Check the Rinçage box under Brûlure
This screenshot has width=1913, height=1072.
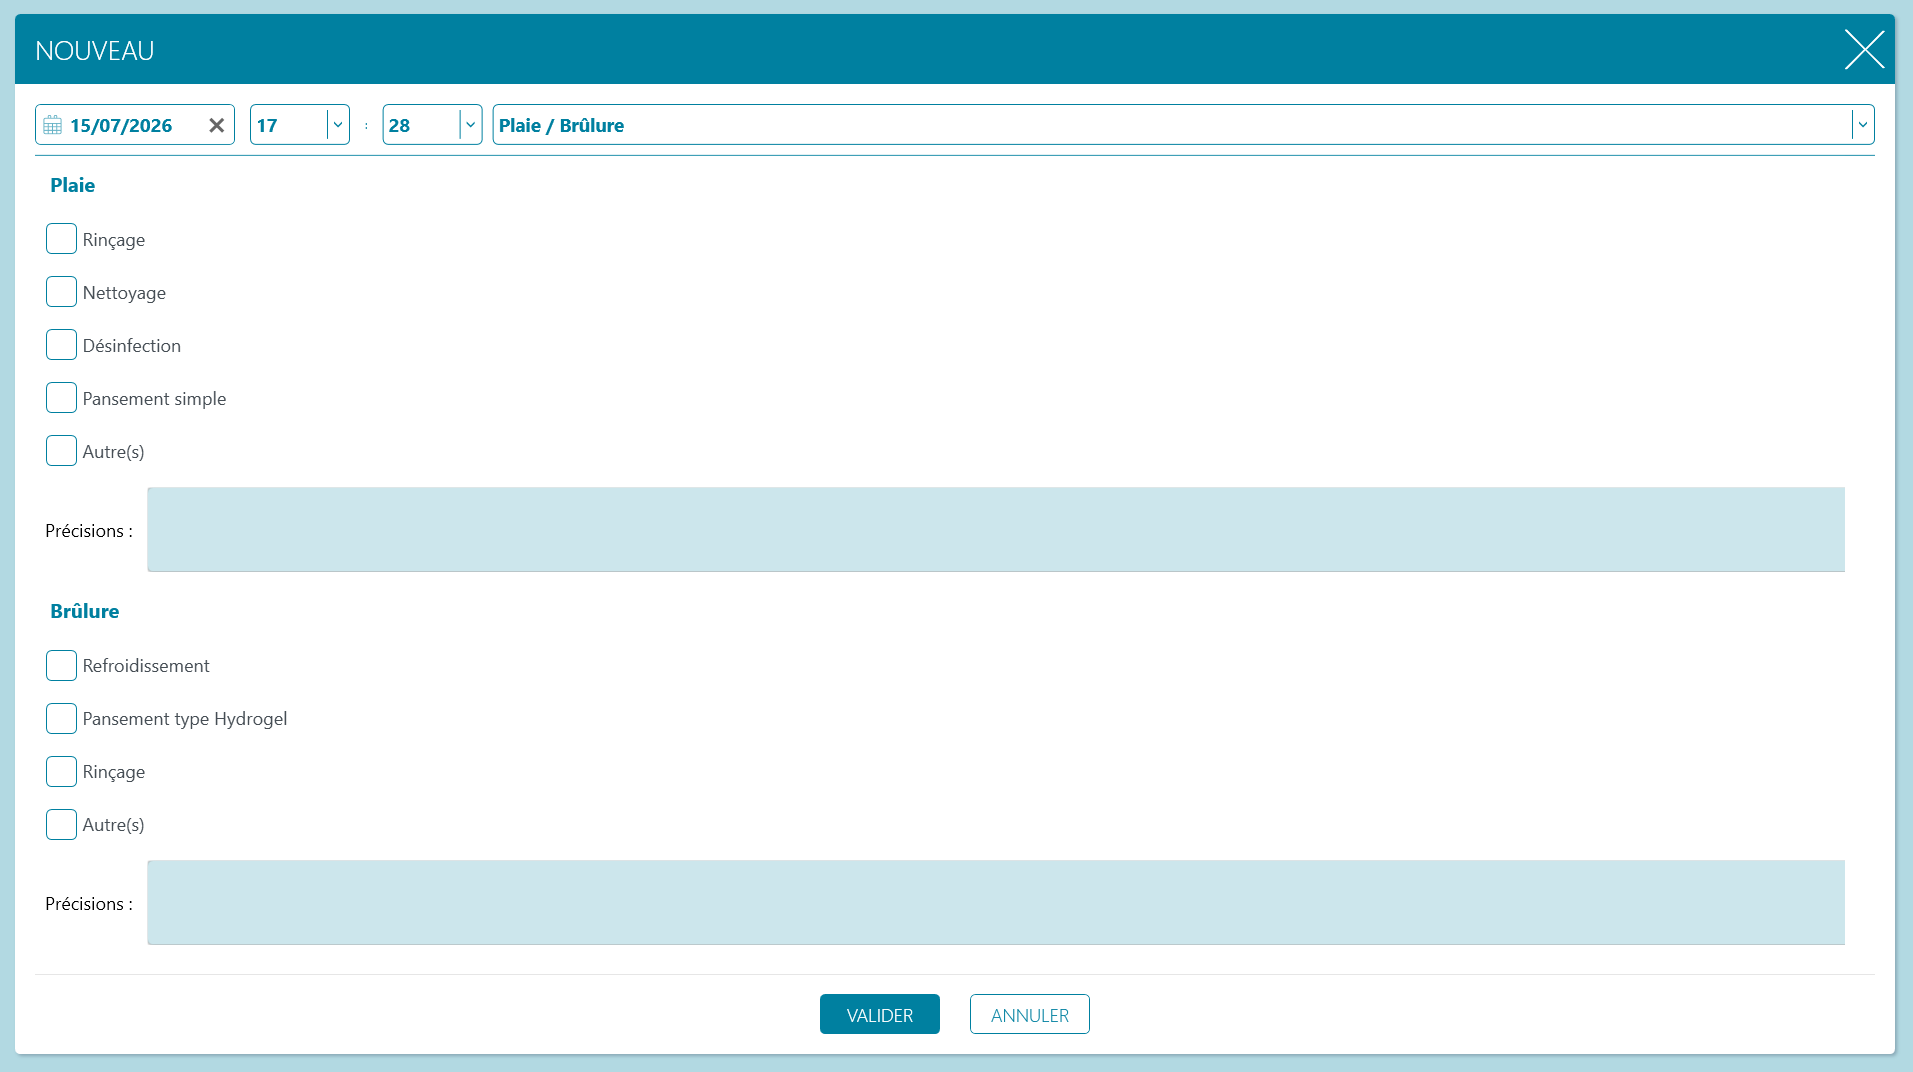point(61,772)
